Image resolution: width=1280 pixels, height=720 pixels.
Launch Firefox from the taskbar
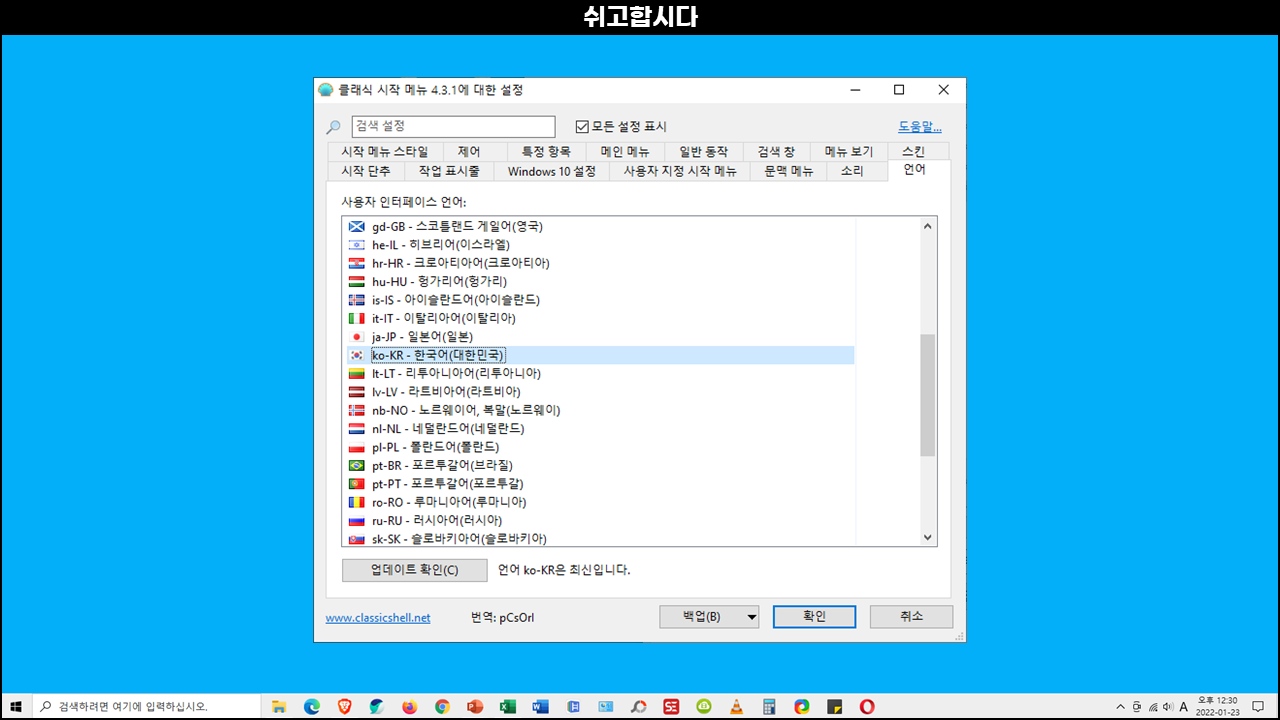click(409, 706)
